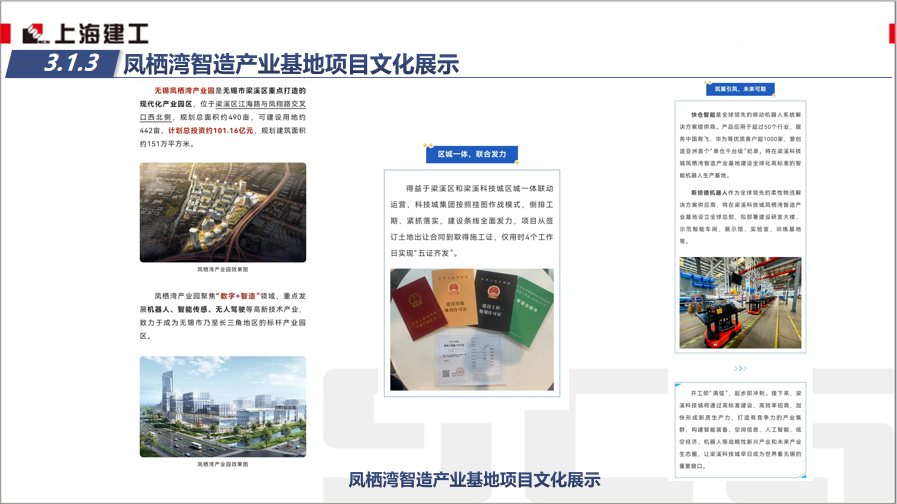
Task: Click the 开工即"满弦" paragraph text box
Action: pos(739,422)
